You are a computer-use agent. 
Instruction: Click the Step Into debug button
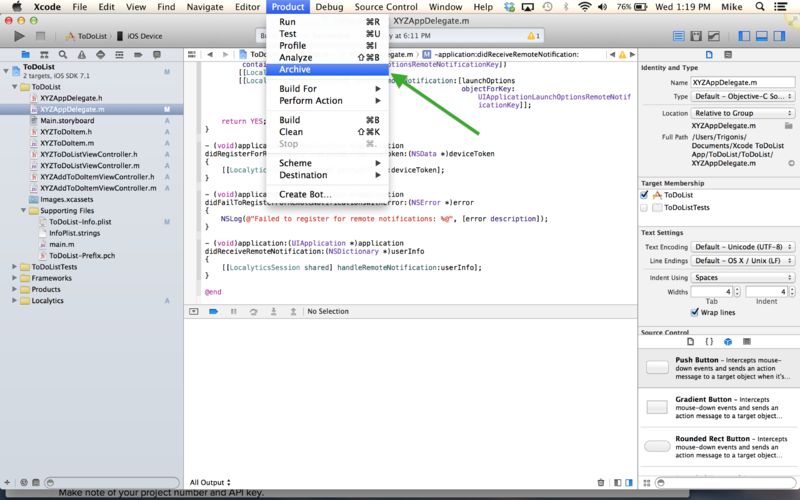tap(273, 311)
